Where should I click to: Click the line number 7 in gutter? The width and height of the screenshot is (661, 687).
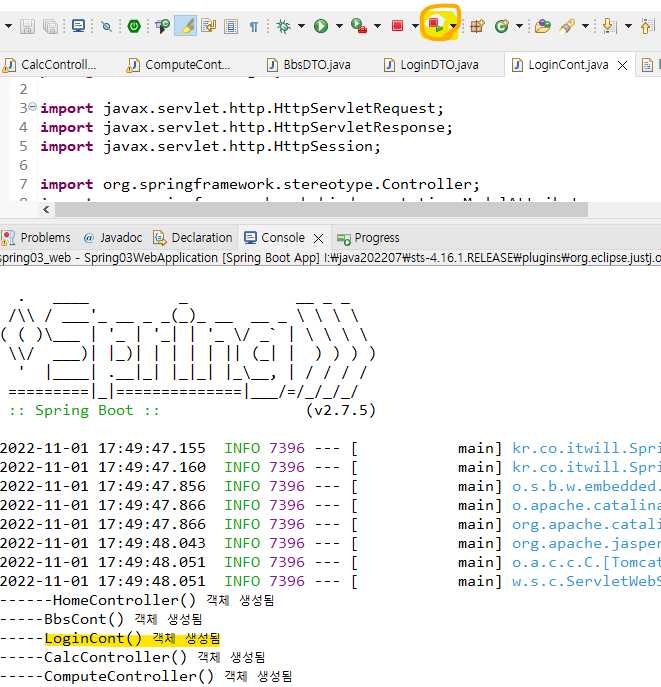click(x=23, y=184)
